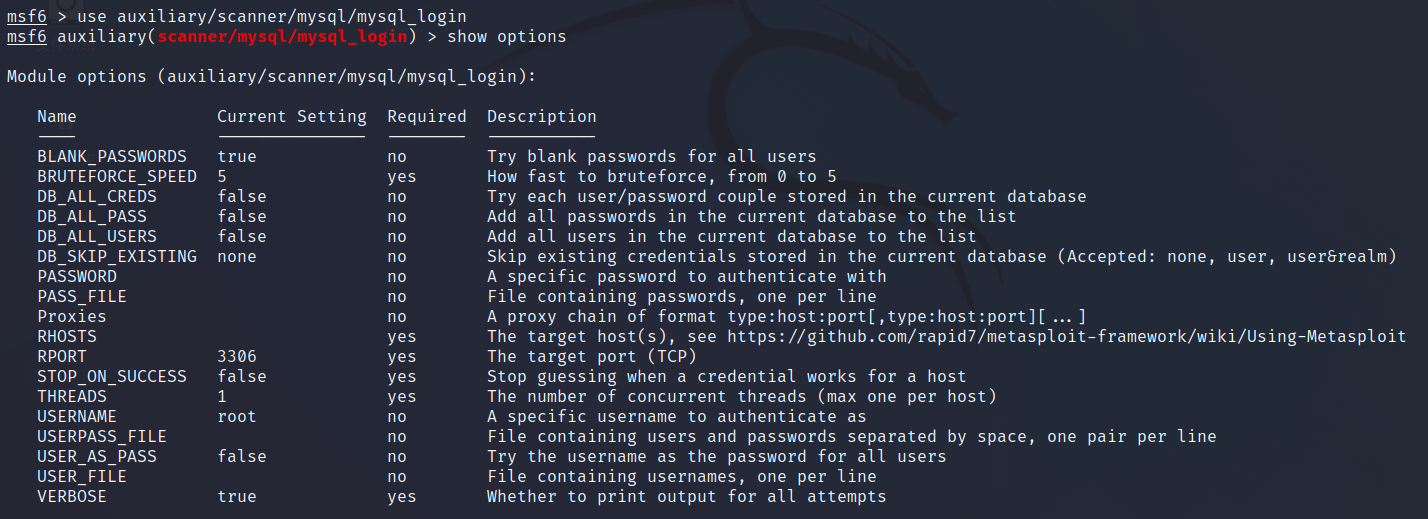Click the VERBOSE true setting
This screenshot has height=519, width=1428.
pos(237,497)
